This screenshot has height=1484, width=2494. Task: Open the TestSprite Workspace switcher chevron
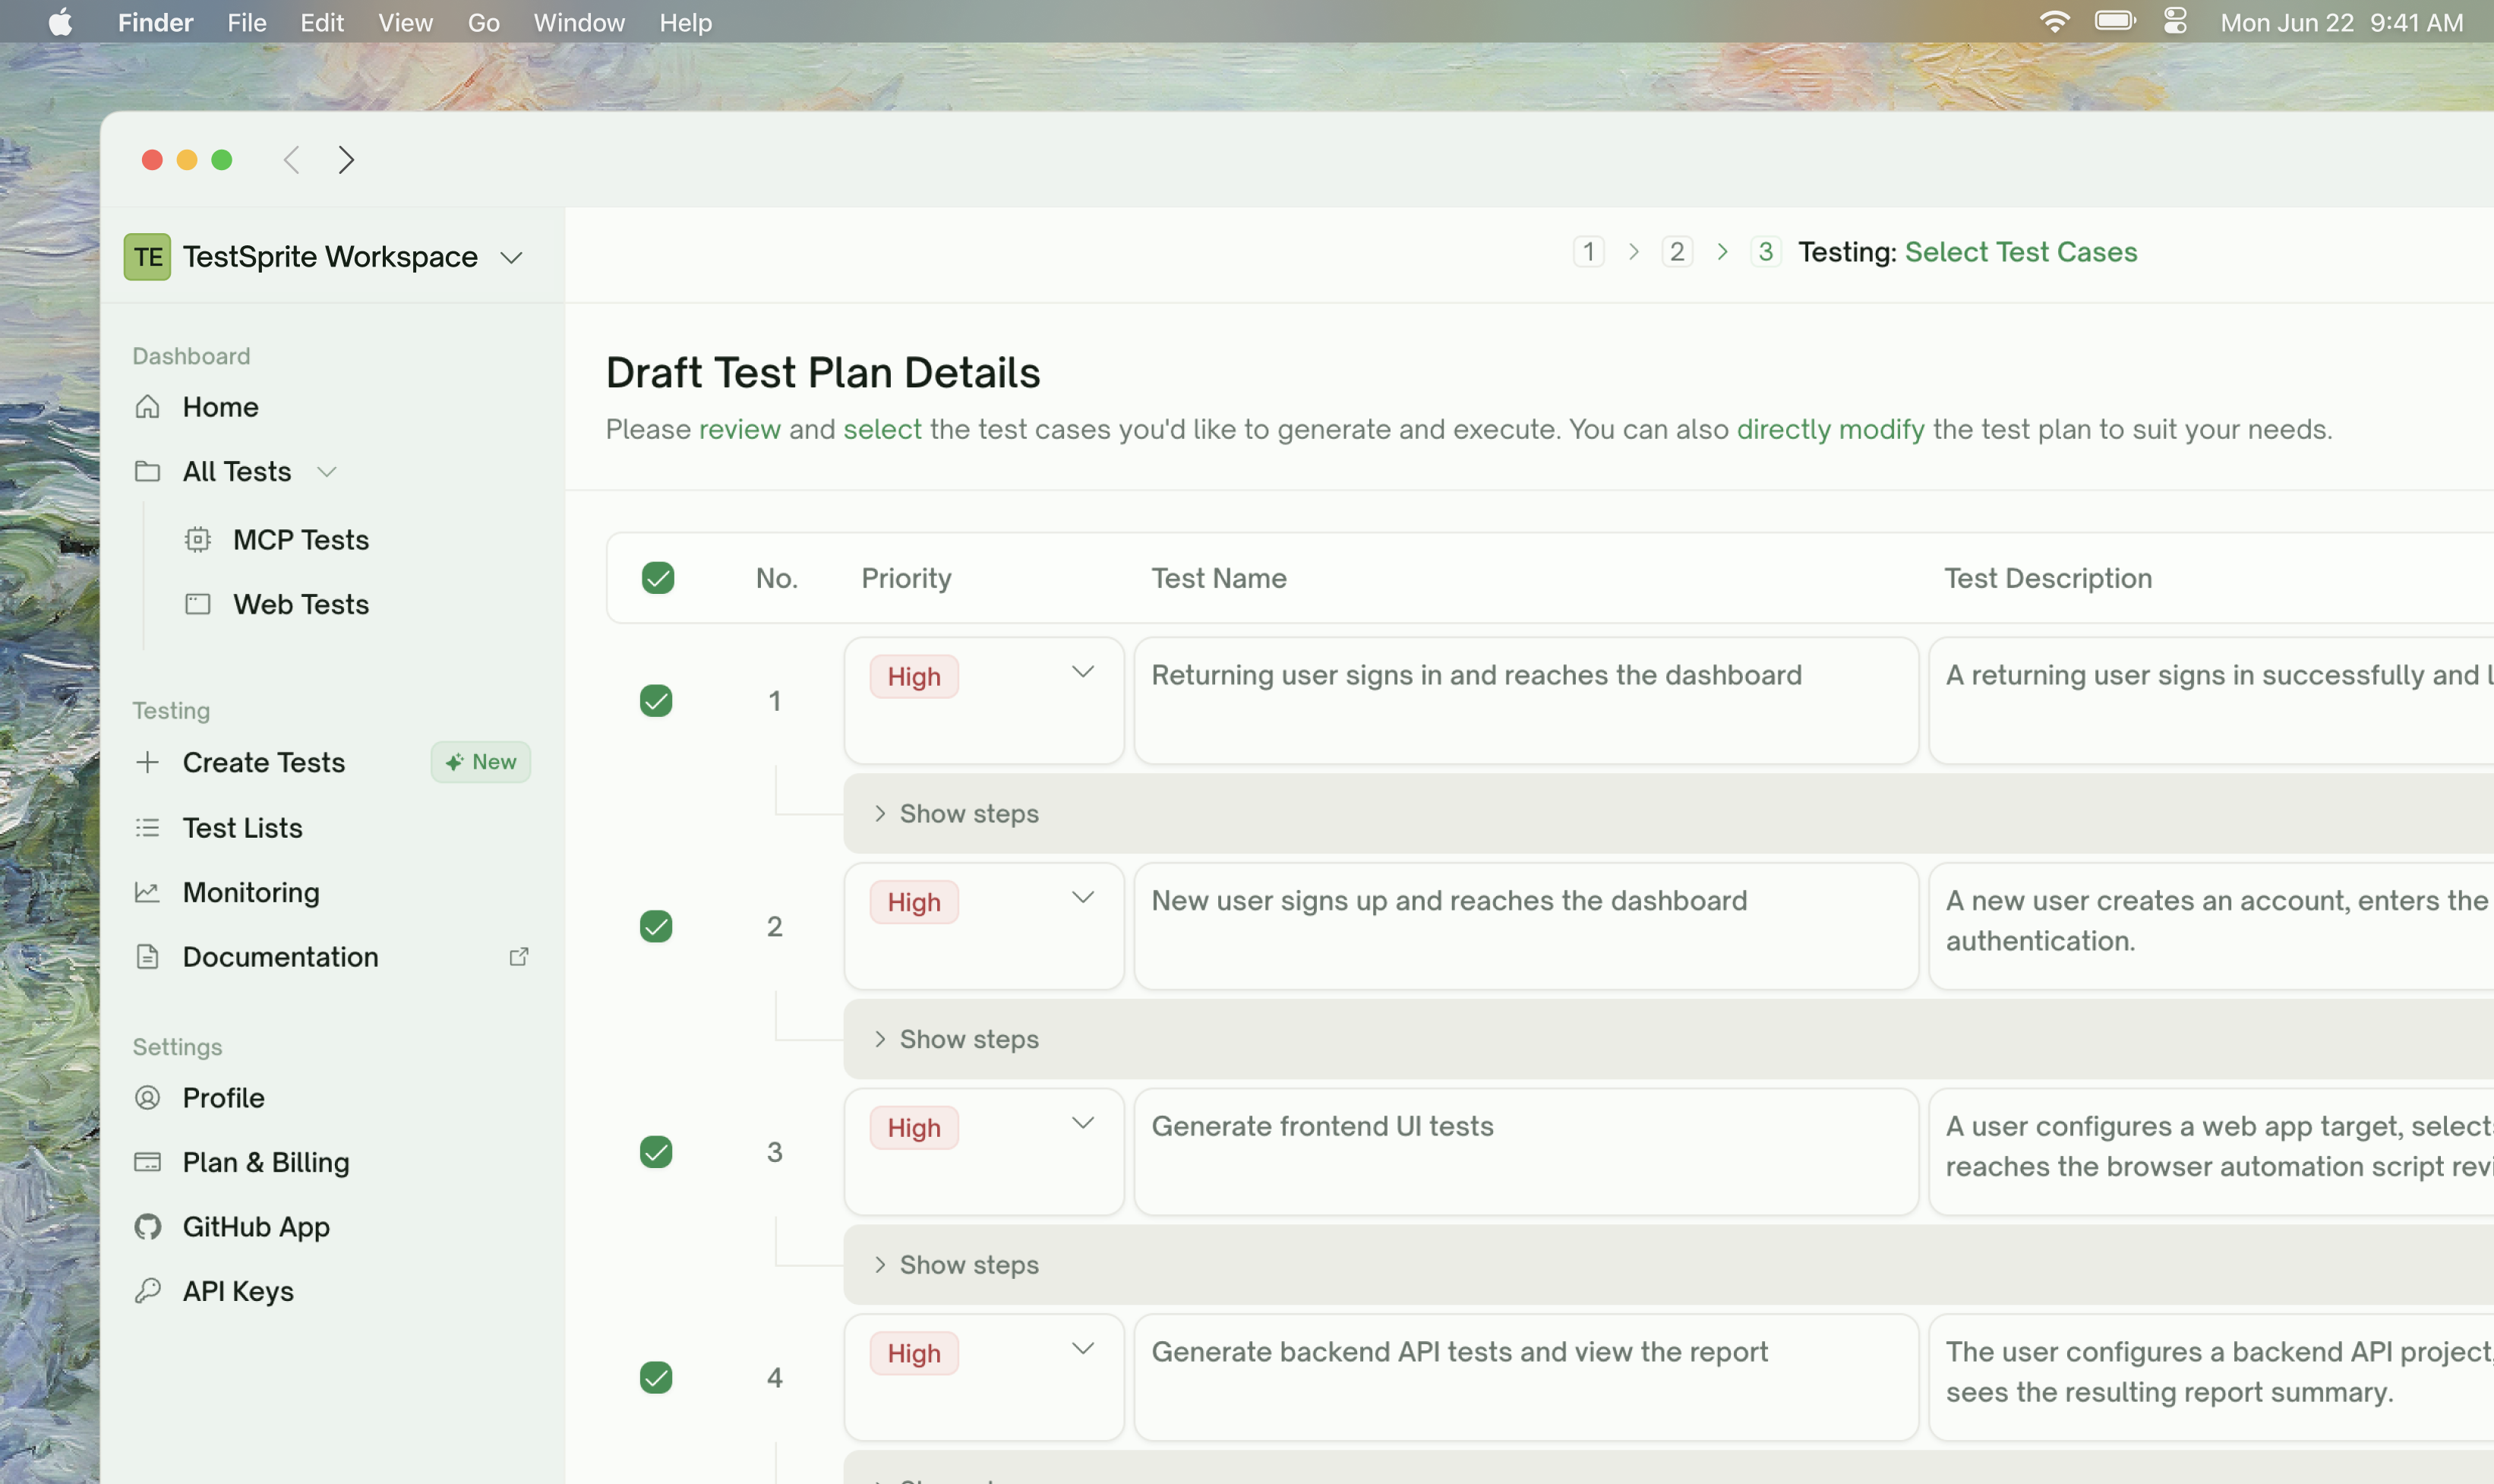click(x=512, y=258)
